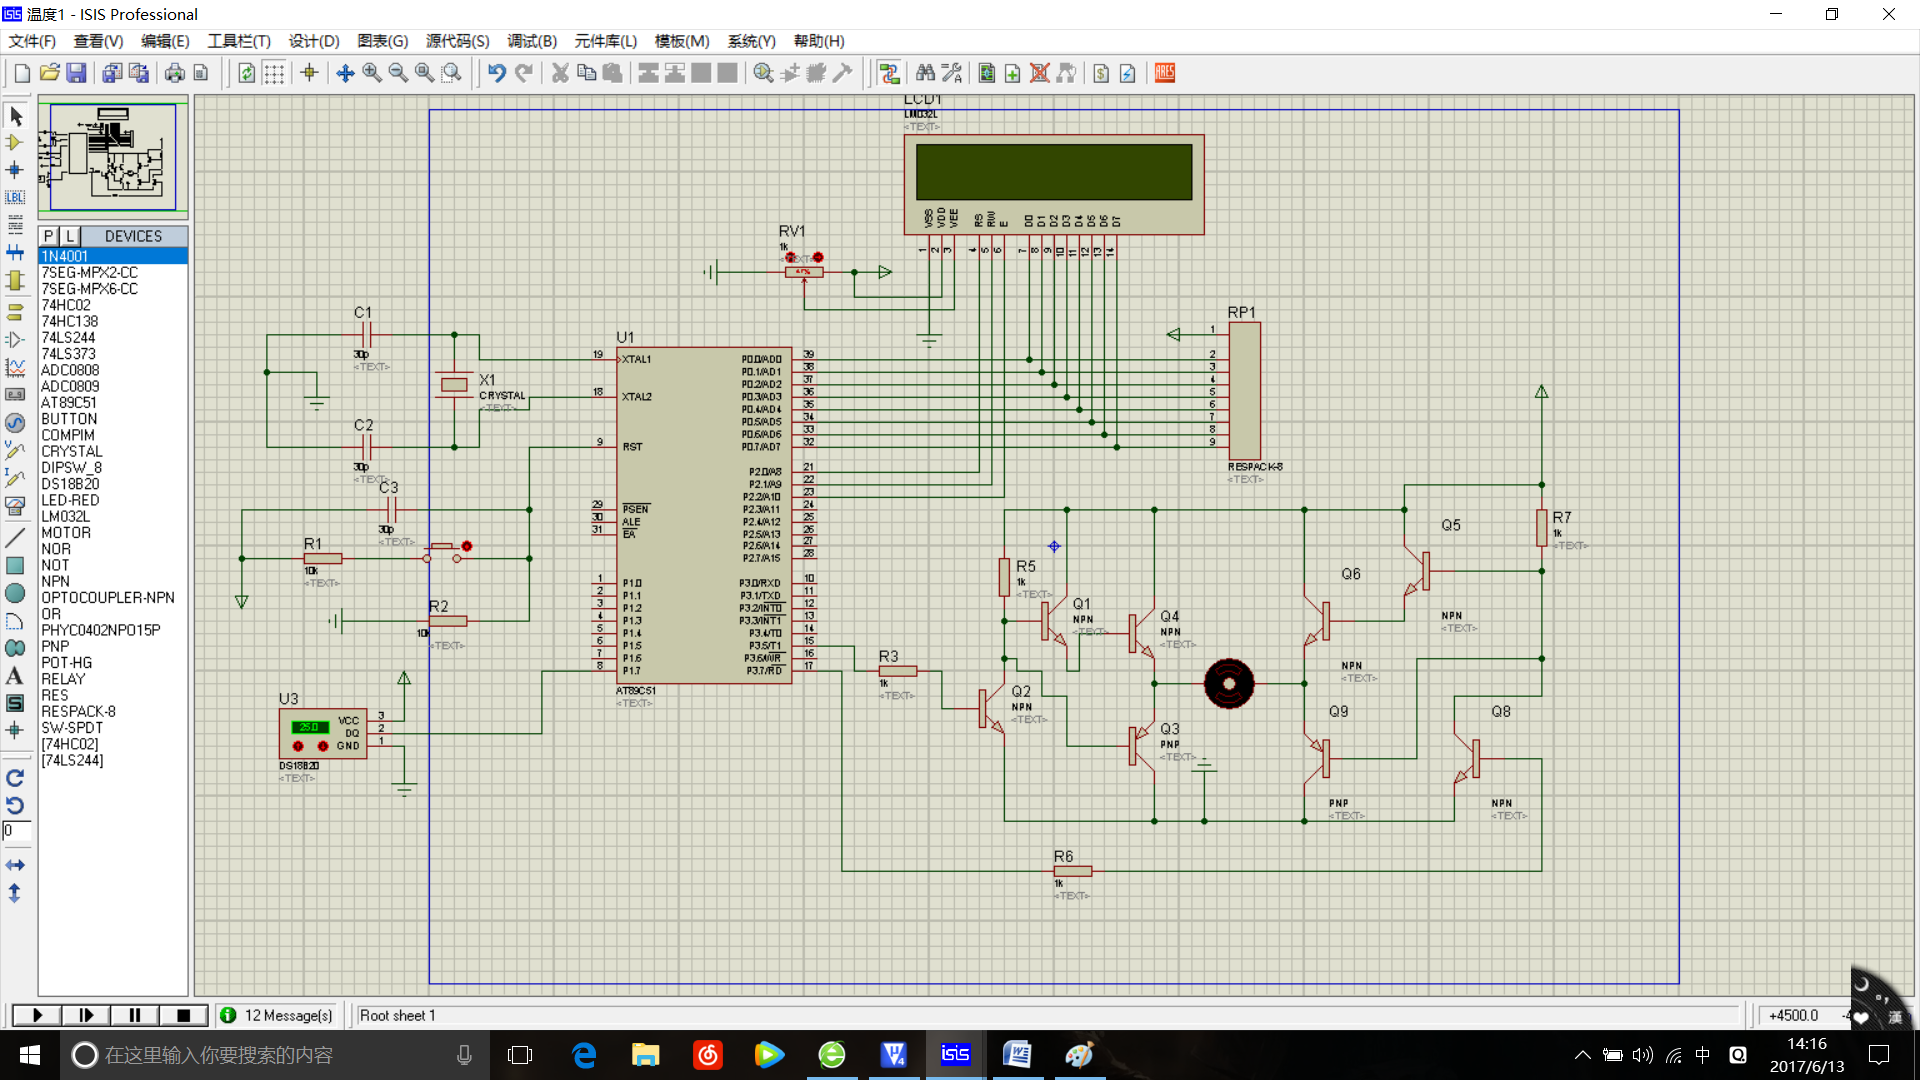The width and height of the screenshot is (1920, 1080).
Task: Select 2D box drawing tool
Action: coord(15,566)
